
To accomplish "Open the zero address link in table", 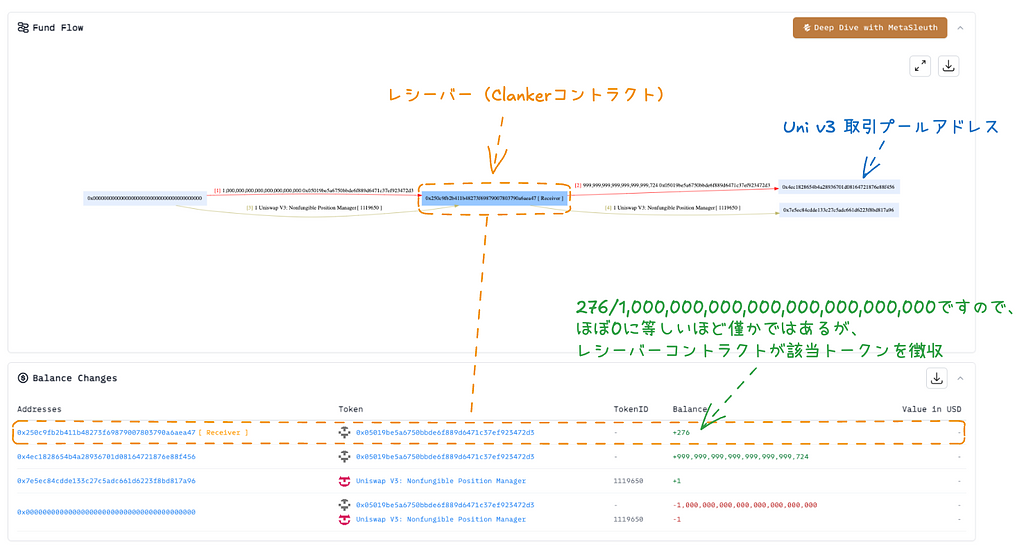I will coord(105,512).
